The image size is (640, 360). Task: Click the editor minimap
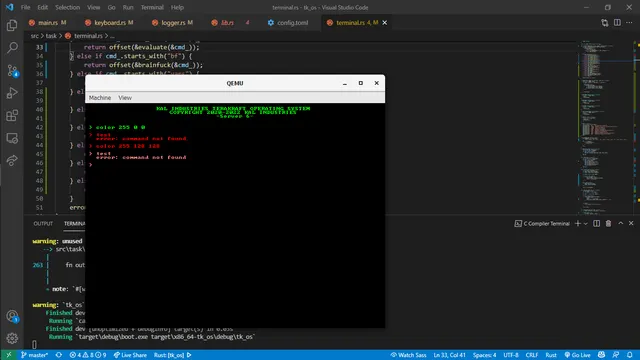point(604,127)
